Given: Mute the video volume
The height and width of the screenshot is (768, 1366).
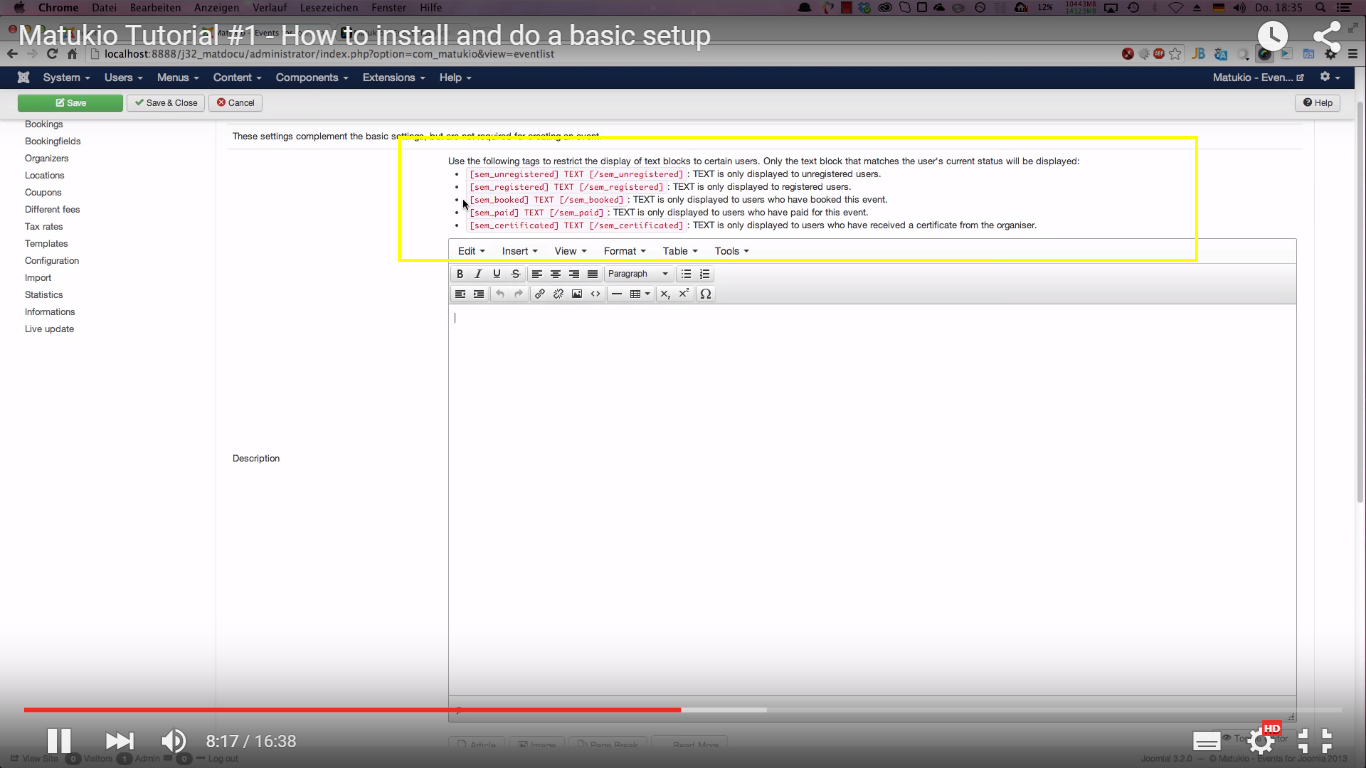Looking at the screenshot, I should click(x=174, y=741).
